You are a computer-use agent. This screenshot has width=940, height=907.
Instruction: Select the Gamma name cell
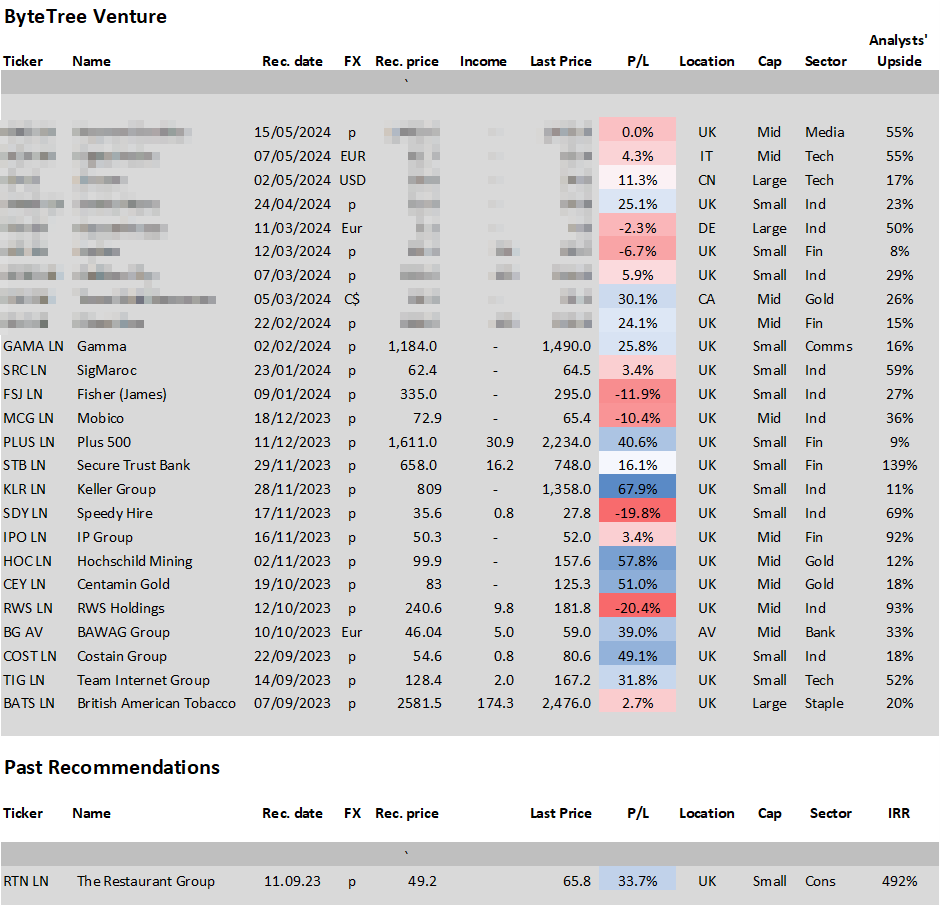click(102, 346)
